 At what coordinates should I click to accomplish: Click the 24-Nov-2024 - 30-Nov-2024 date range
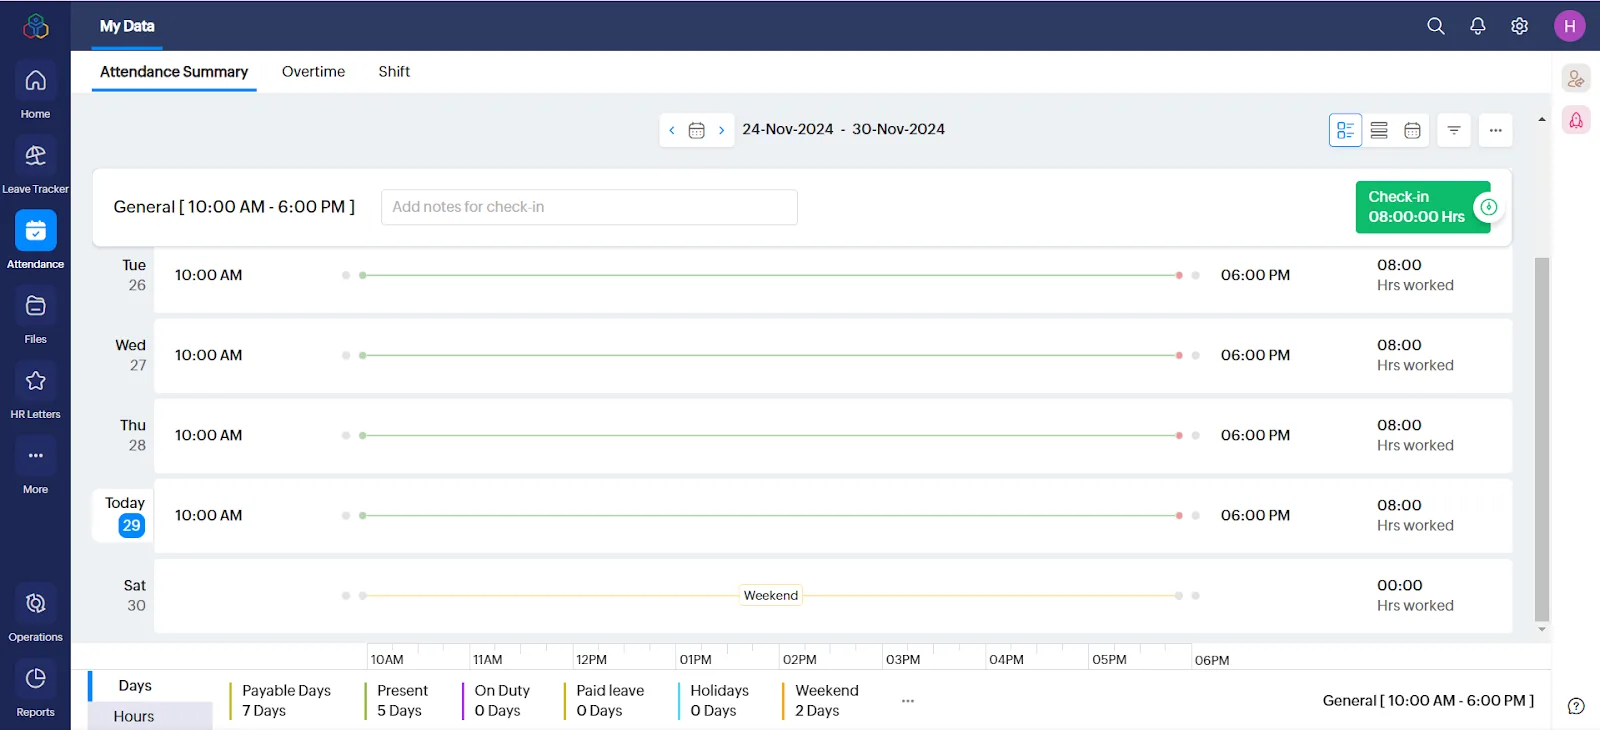[843, 129]
